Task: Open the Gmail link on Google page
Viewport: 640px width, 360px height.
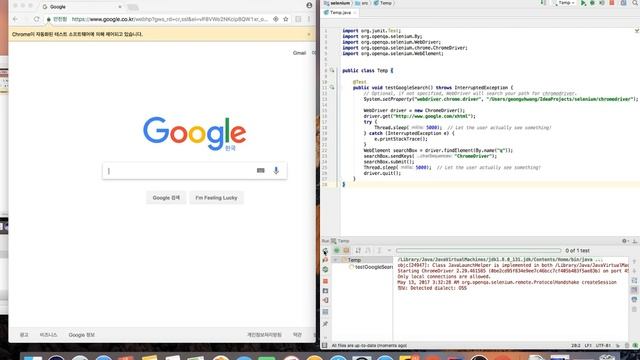Action: click(299, 53)
